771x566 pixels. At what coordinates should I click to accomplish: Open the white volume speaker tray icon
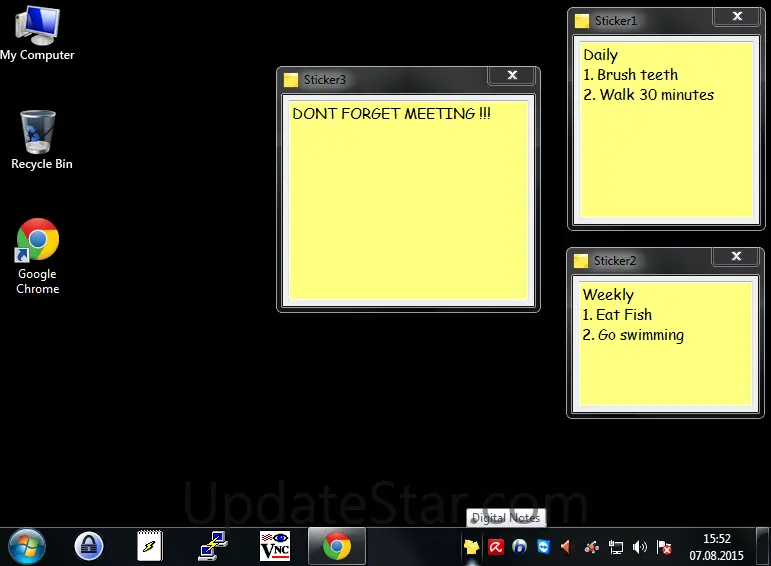(640, 547)
